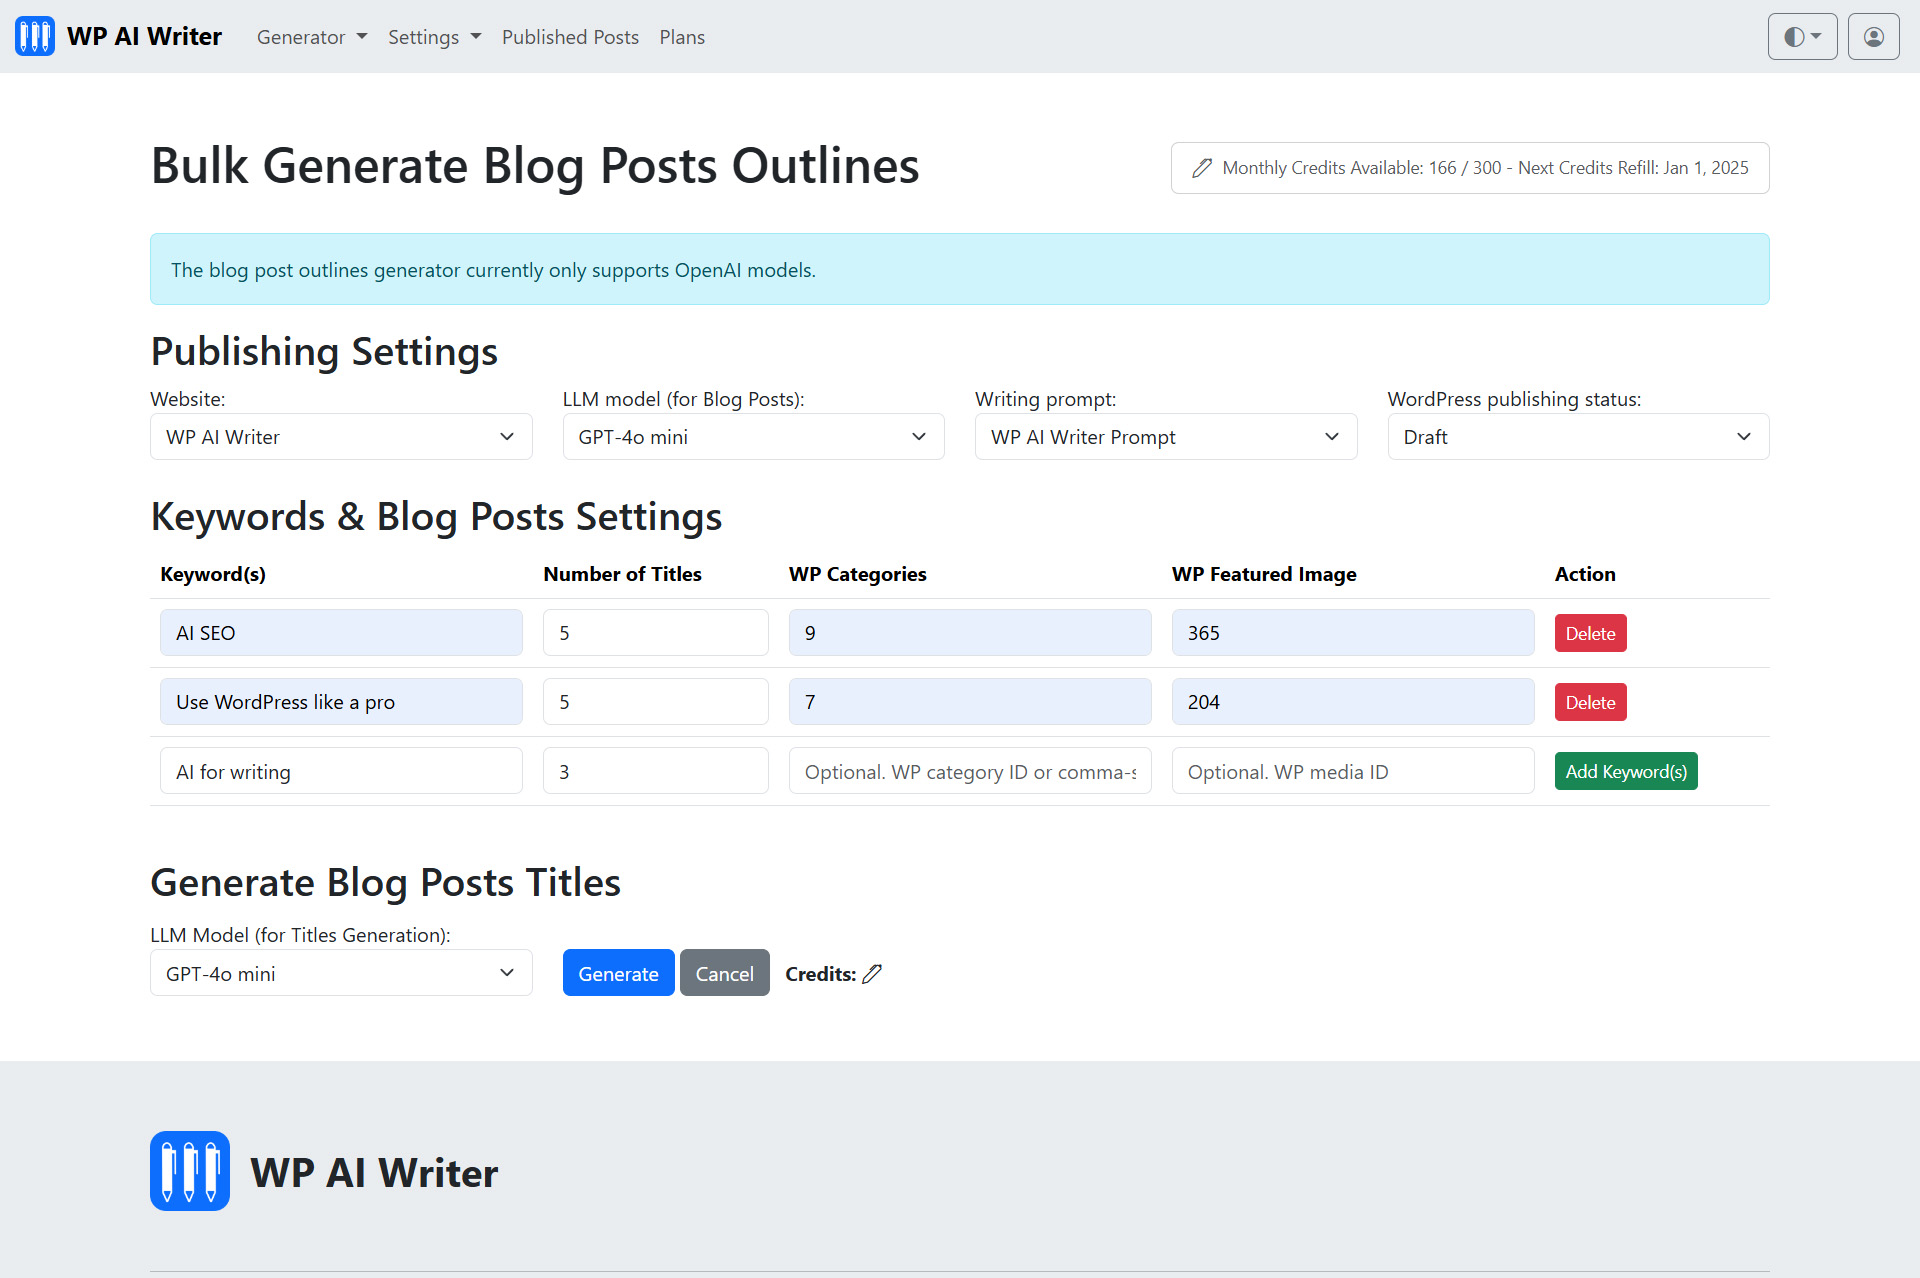The height and width of the screenshot is (1278, 1920).
Task: Click the pencil icon next to Credits label
Action: 873,973
